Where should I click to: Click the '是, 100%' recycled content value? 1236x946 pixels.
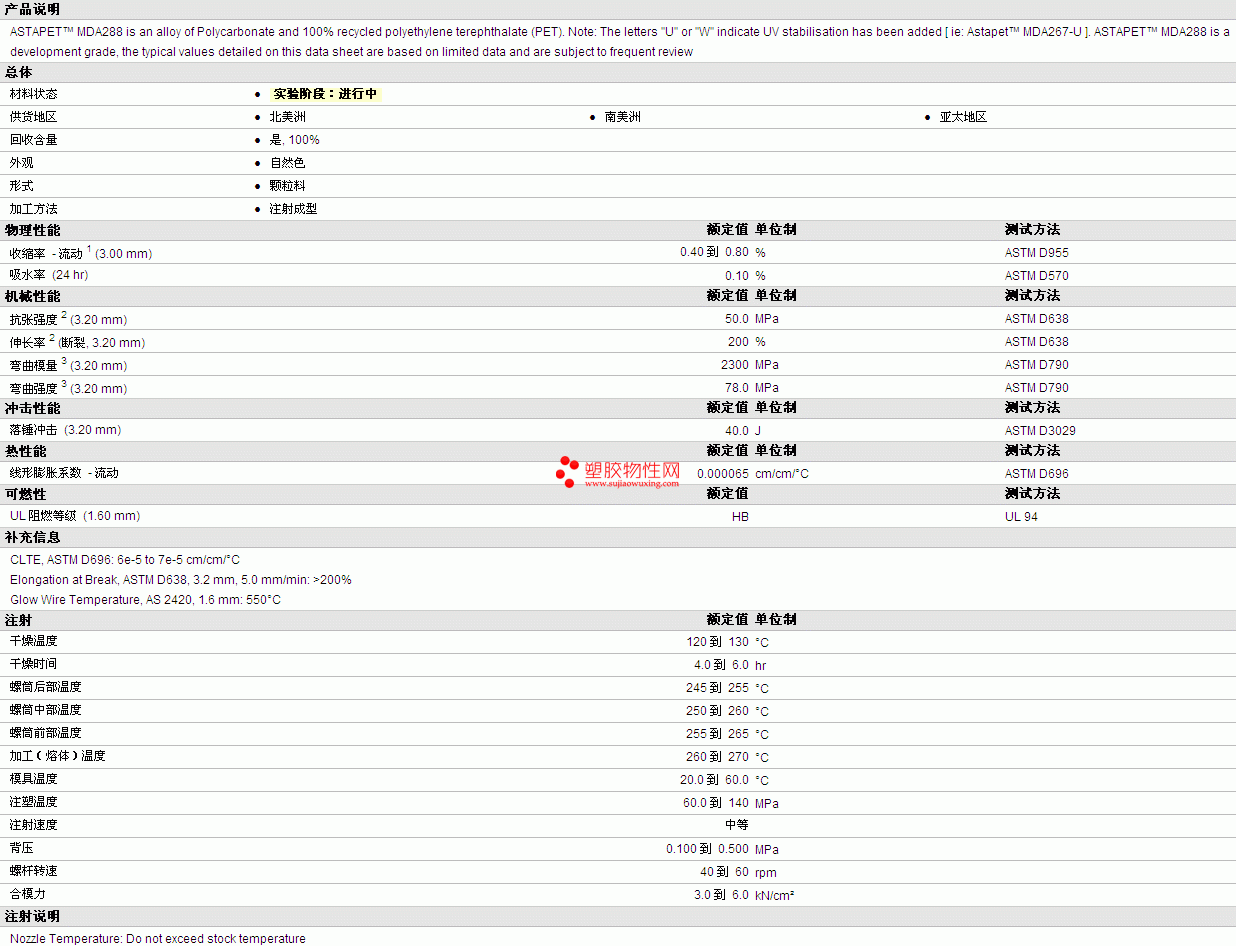point(294,140)
